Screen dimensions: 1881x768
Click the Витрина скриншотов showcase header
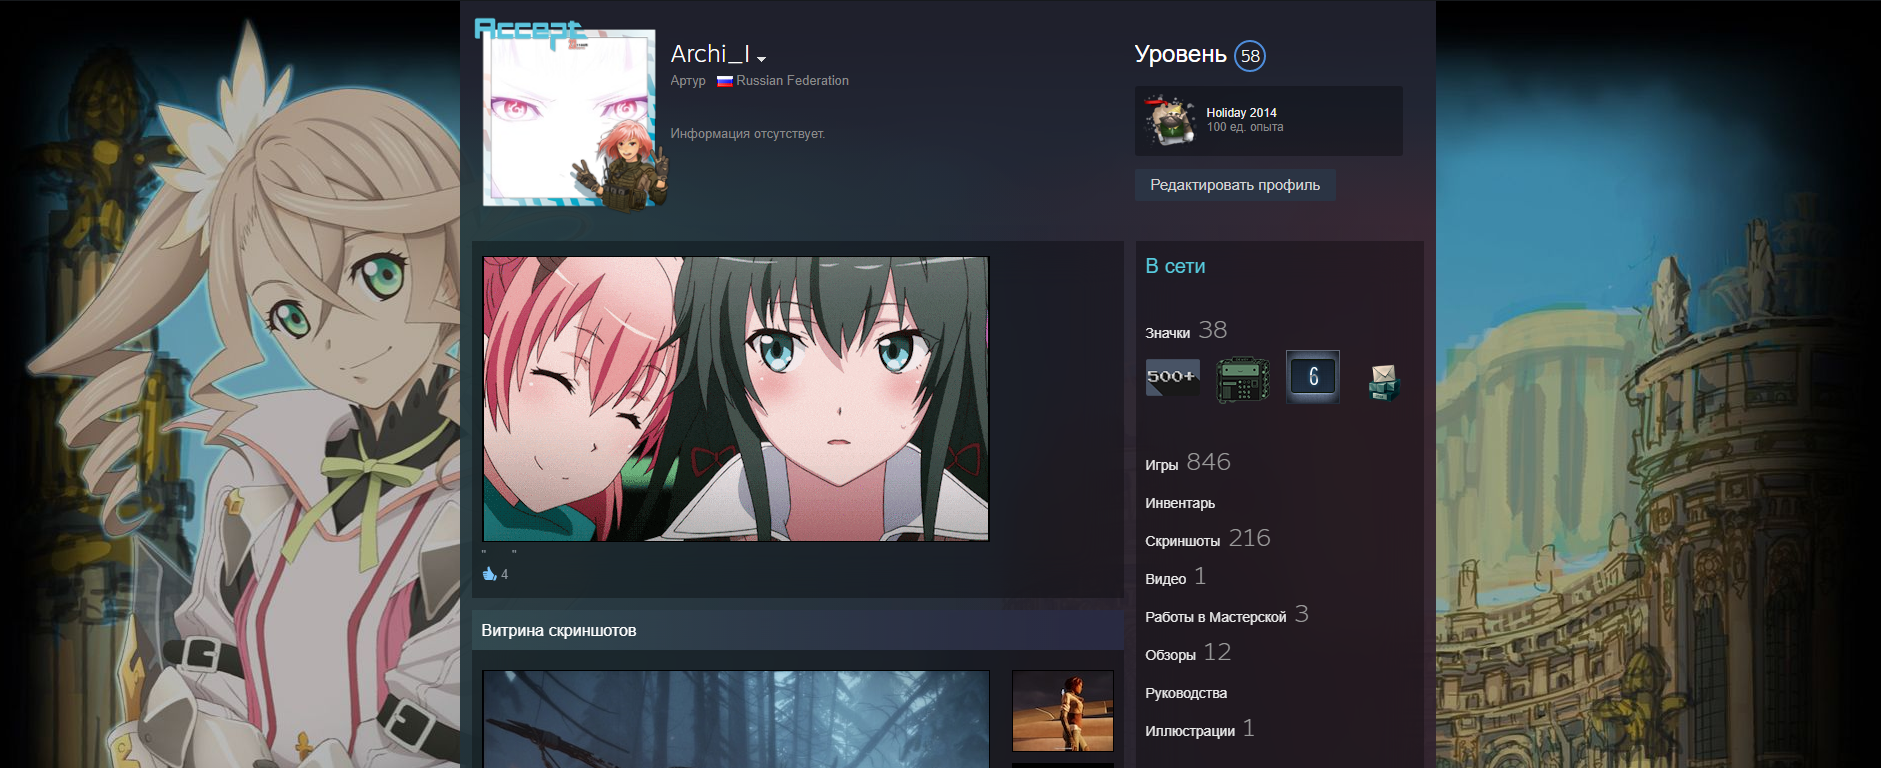click(x=798, y=630)
